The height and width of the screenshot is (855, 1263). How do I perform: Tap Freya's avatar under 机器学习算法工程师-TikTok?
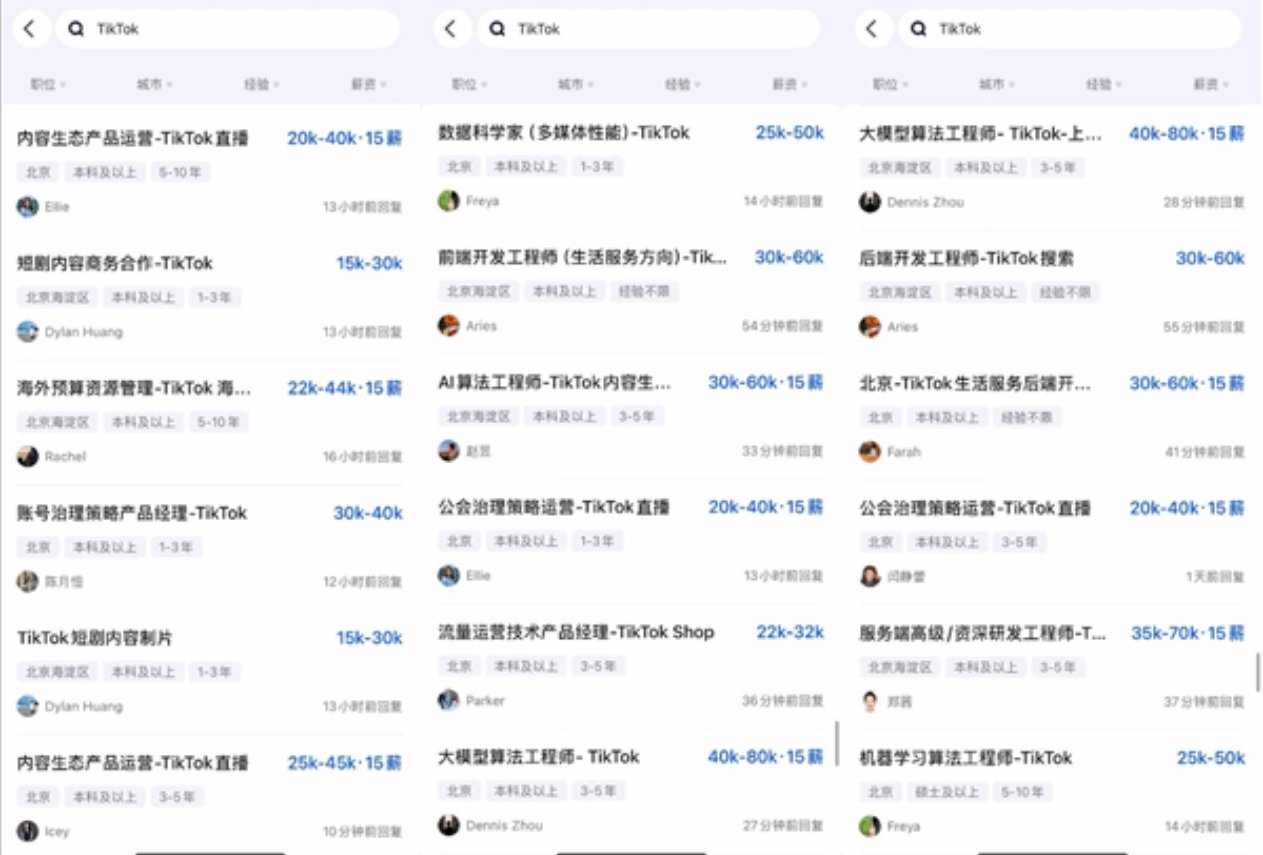click(870, 826)
